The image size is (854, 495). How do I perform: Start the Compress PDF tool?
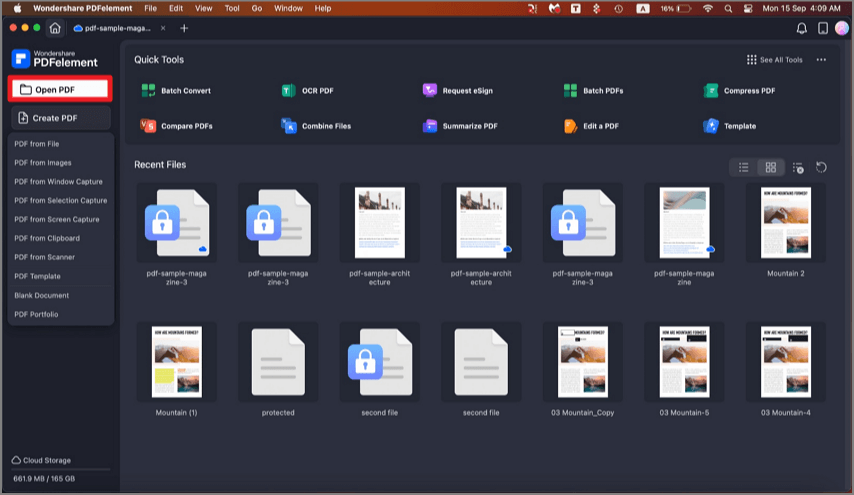[x=739, y=90]
